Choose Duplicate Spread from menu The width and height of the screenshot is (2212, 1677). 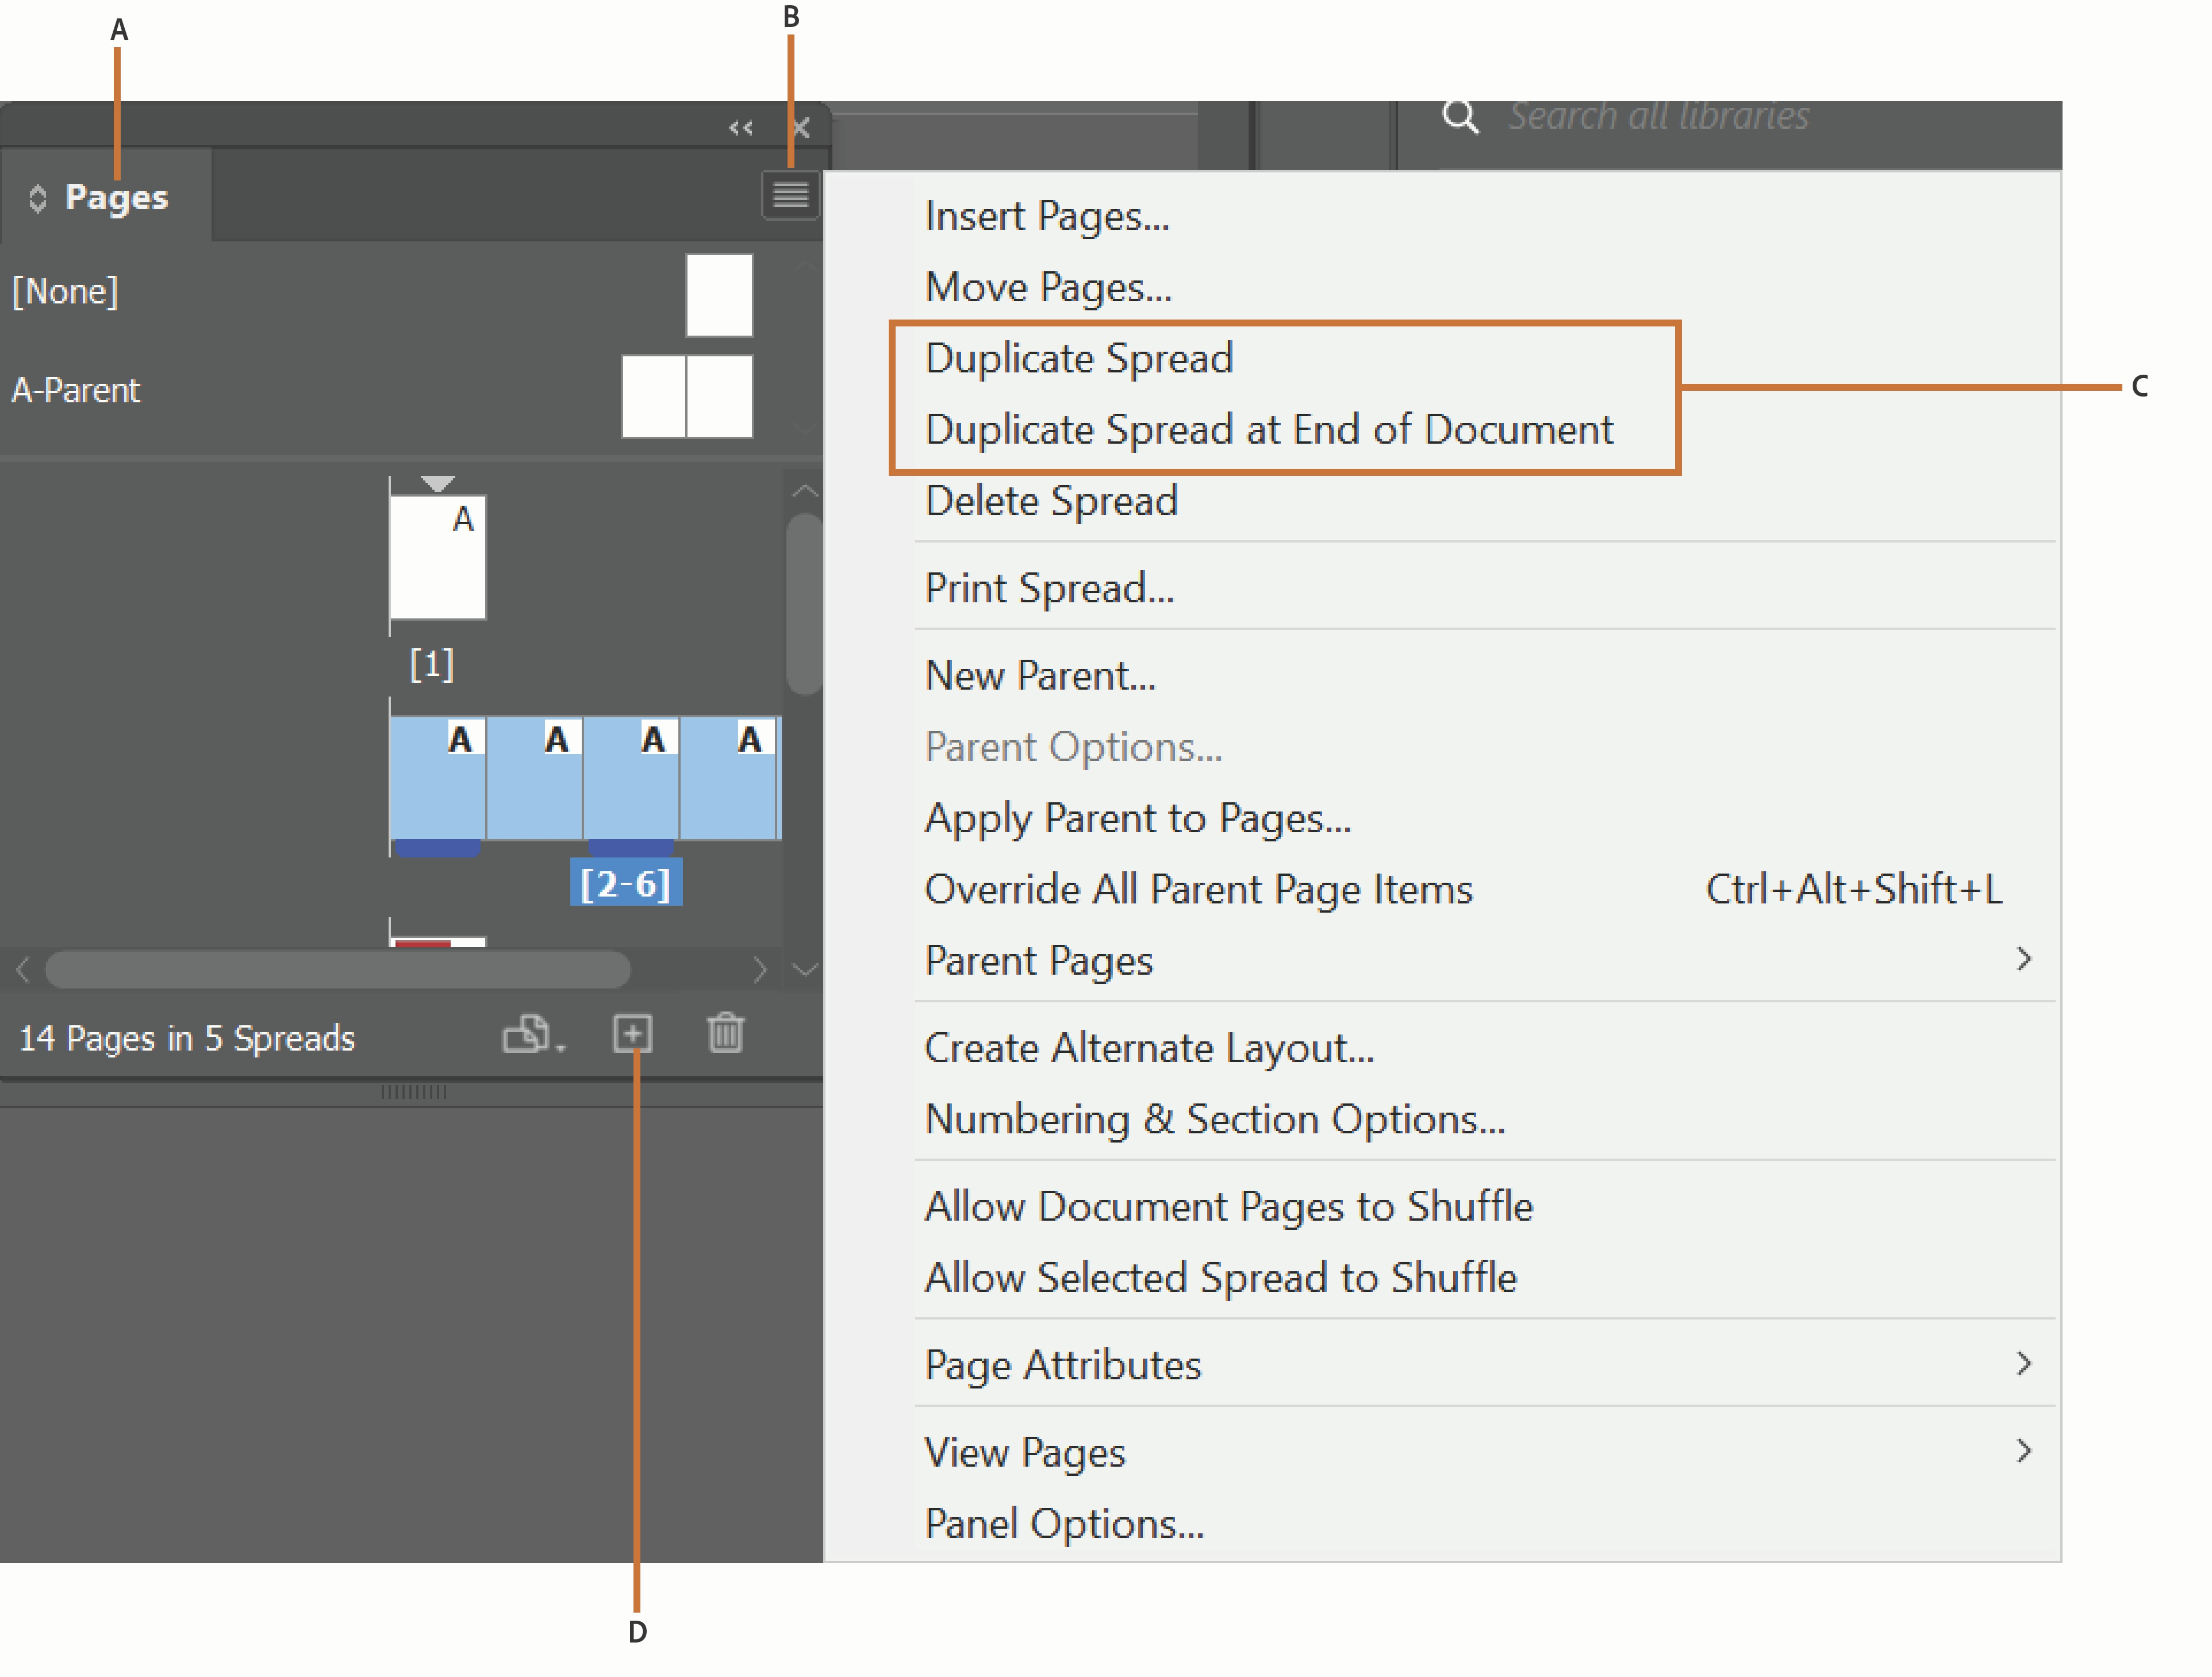click(x=1078, y=358)
